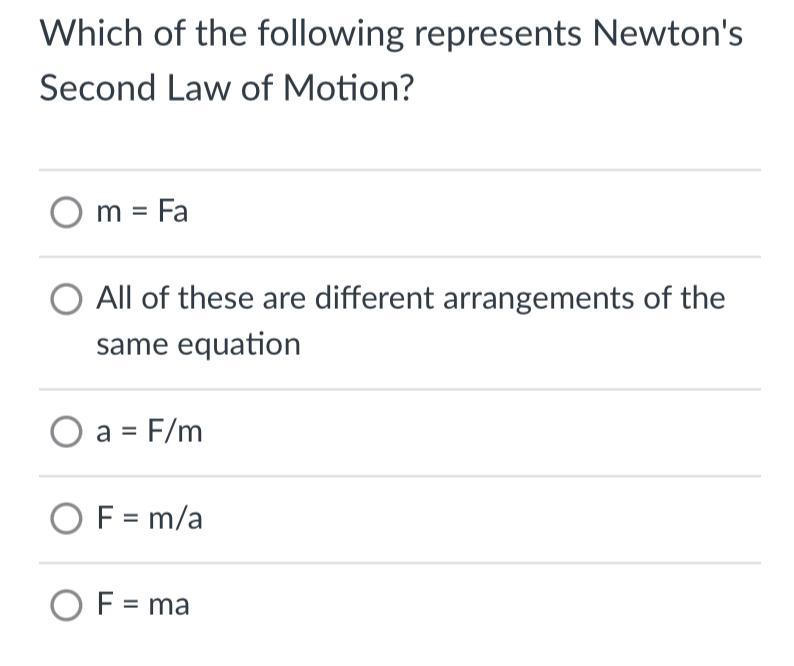The height and width of the screenshot is (666, 794).
Task: Click the question line 'Which of the following represents'
Action: coord(311,34)
